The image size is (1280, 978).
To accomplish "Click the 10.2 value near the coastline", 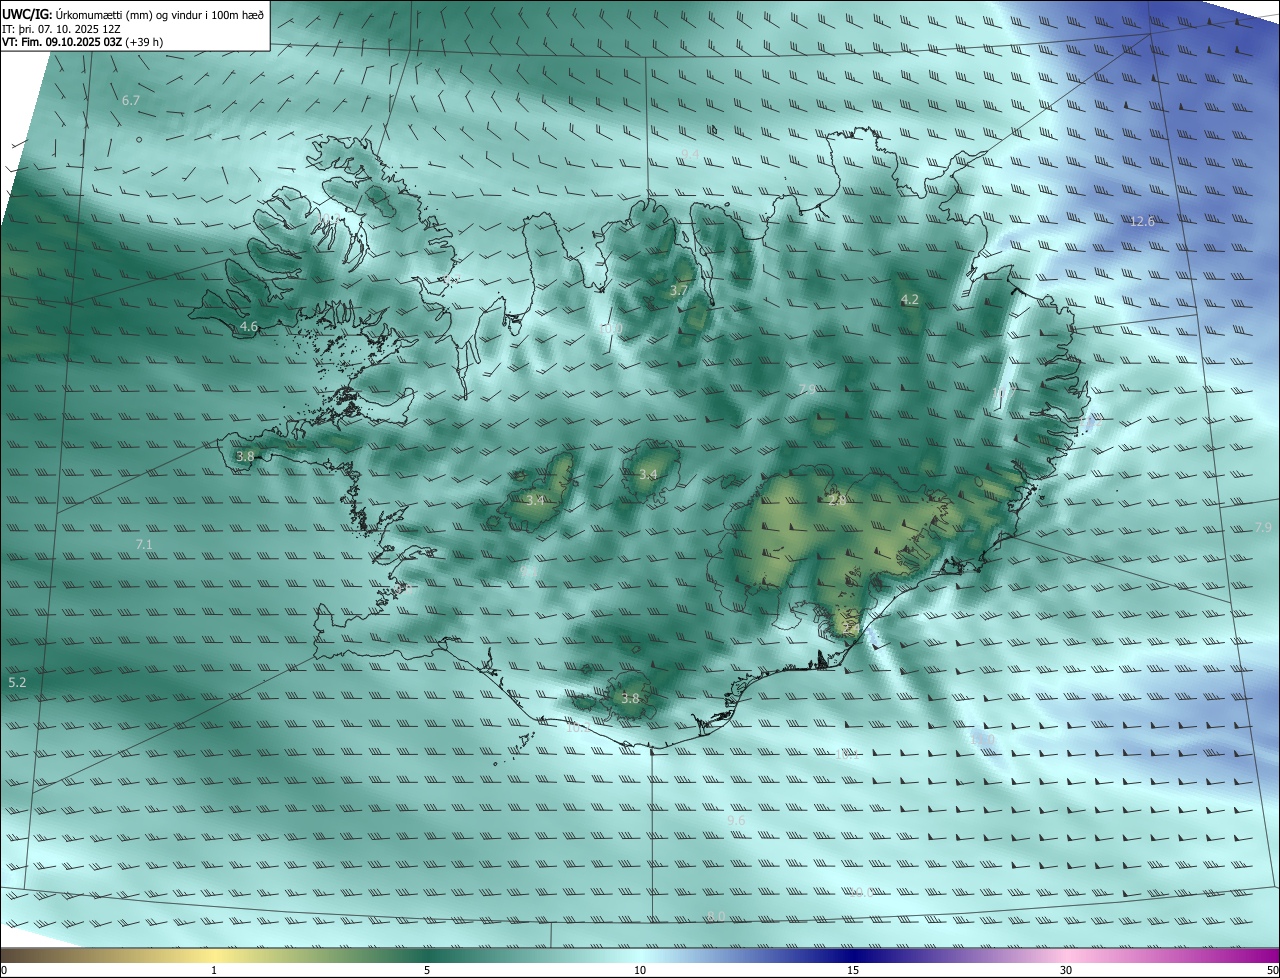I will click(x=578, y=728).
